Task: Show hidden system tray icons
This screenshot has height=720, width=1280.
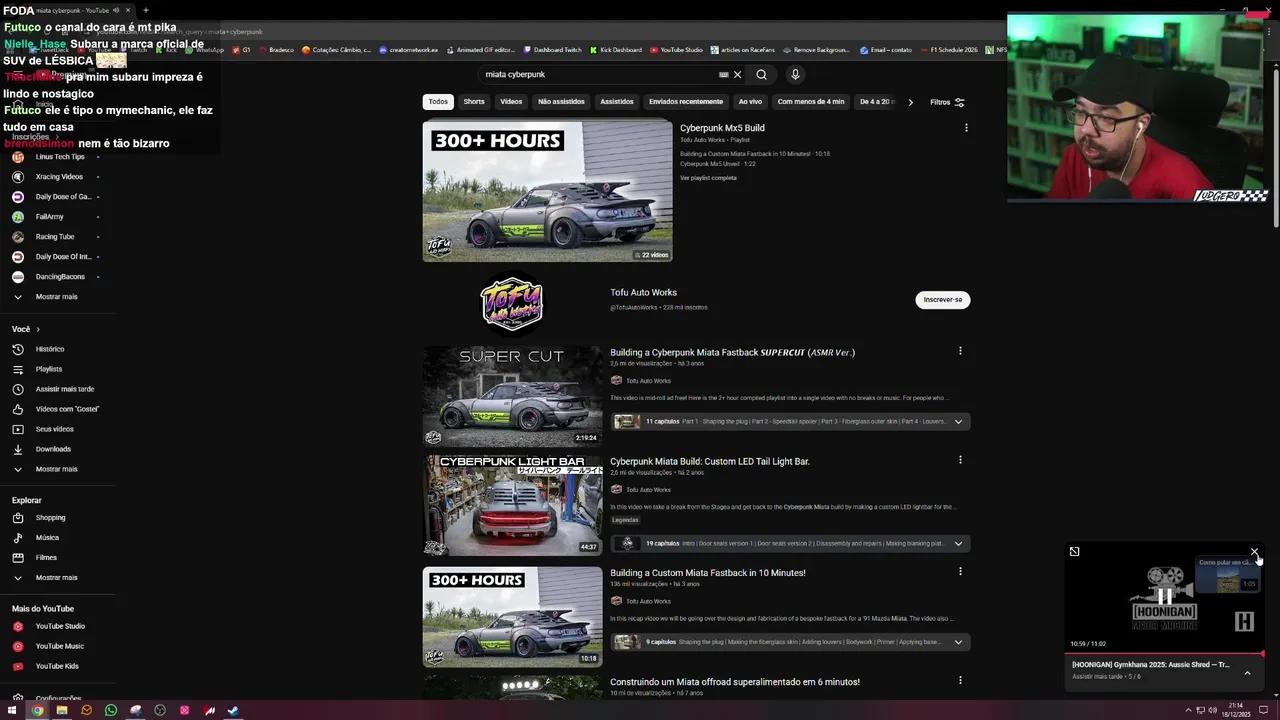Action: click(1188, 710)
